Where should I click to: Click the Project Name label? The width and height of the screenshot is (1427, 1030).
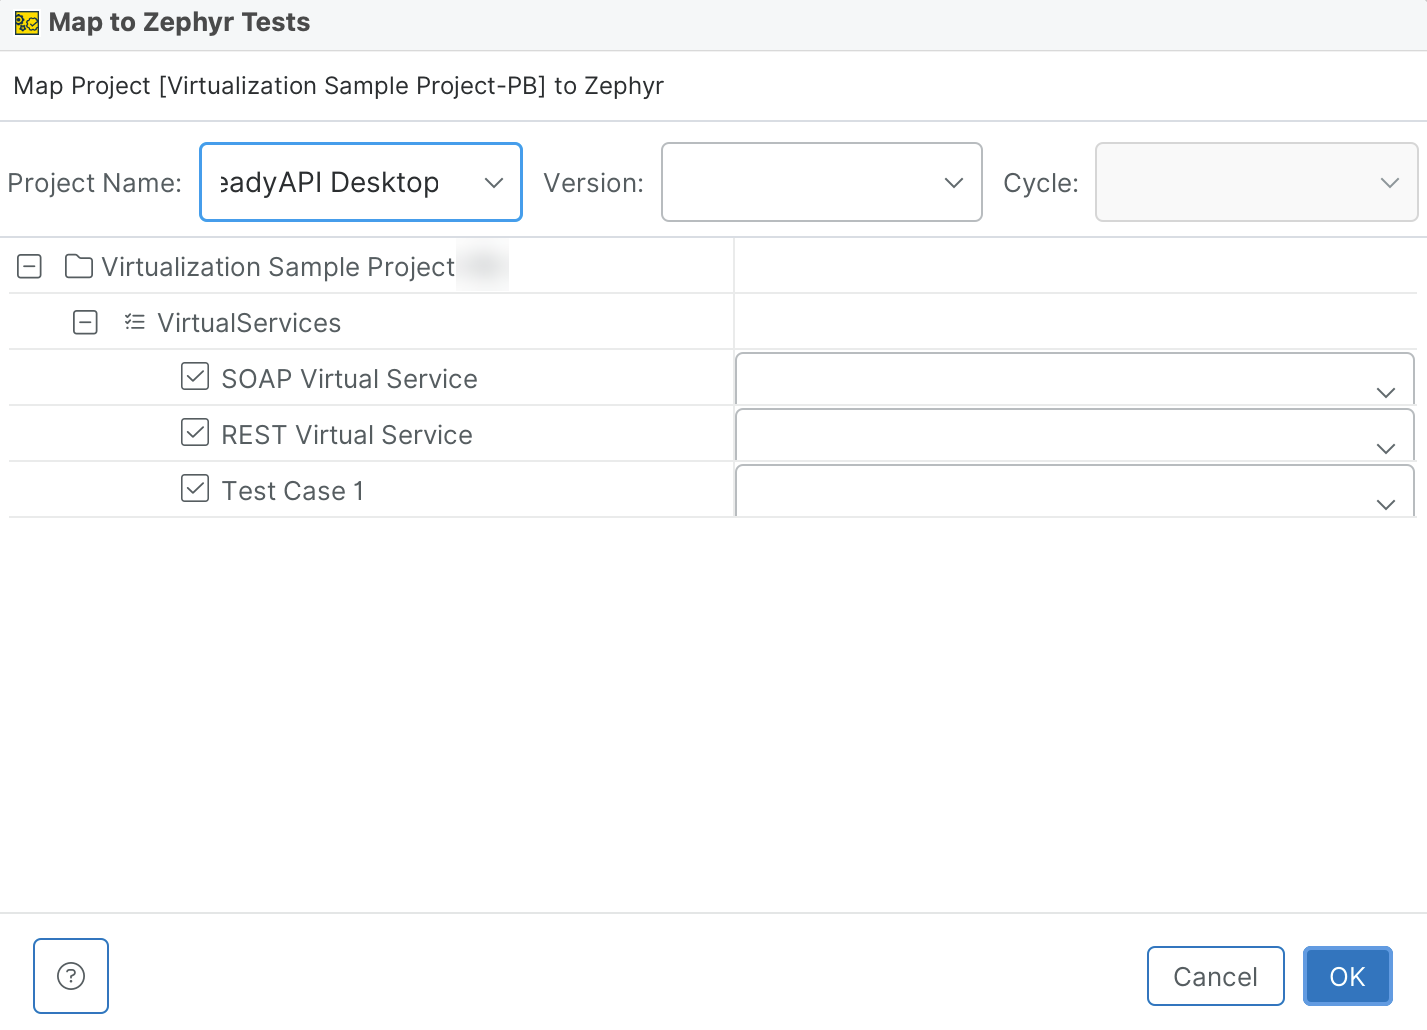(95, 183)
